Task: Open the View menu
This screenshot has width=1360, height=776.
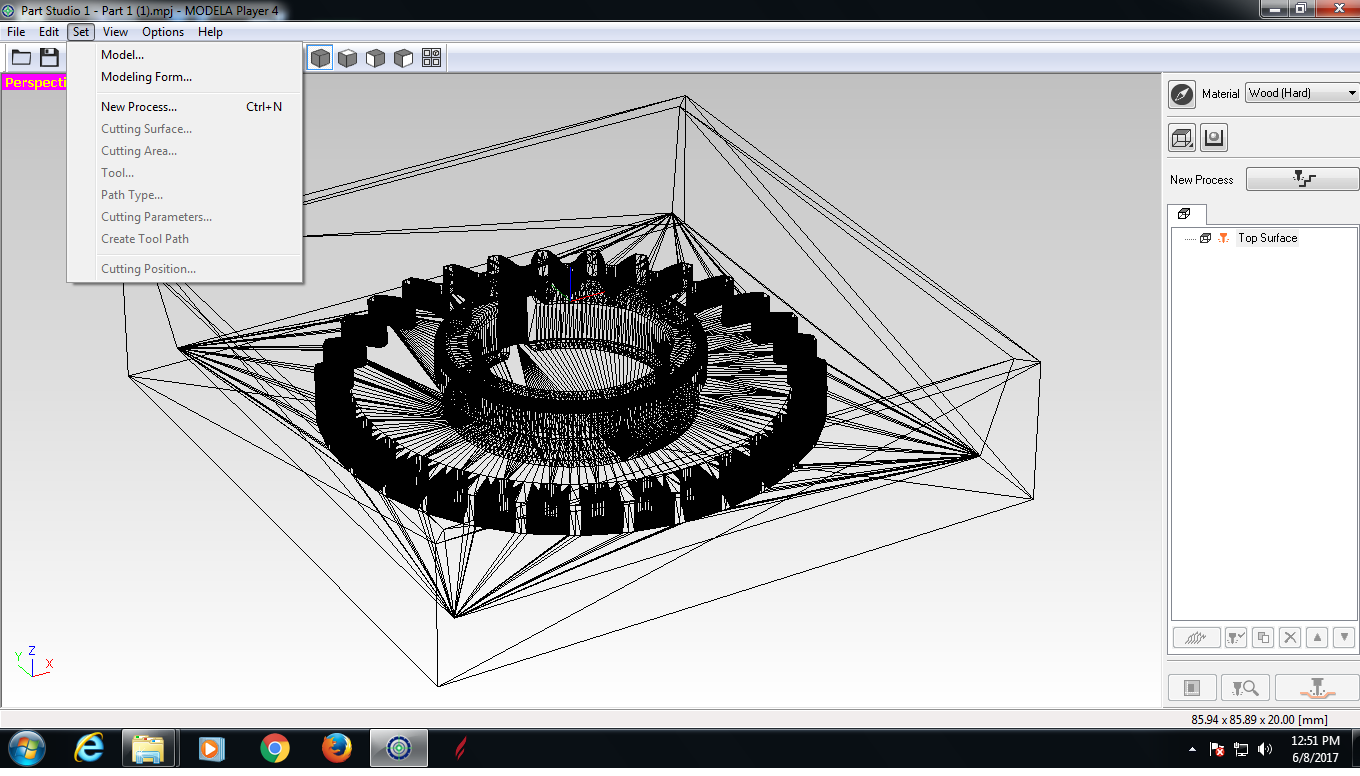Action: [115, 32]
